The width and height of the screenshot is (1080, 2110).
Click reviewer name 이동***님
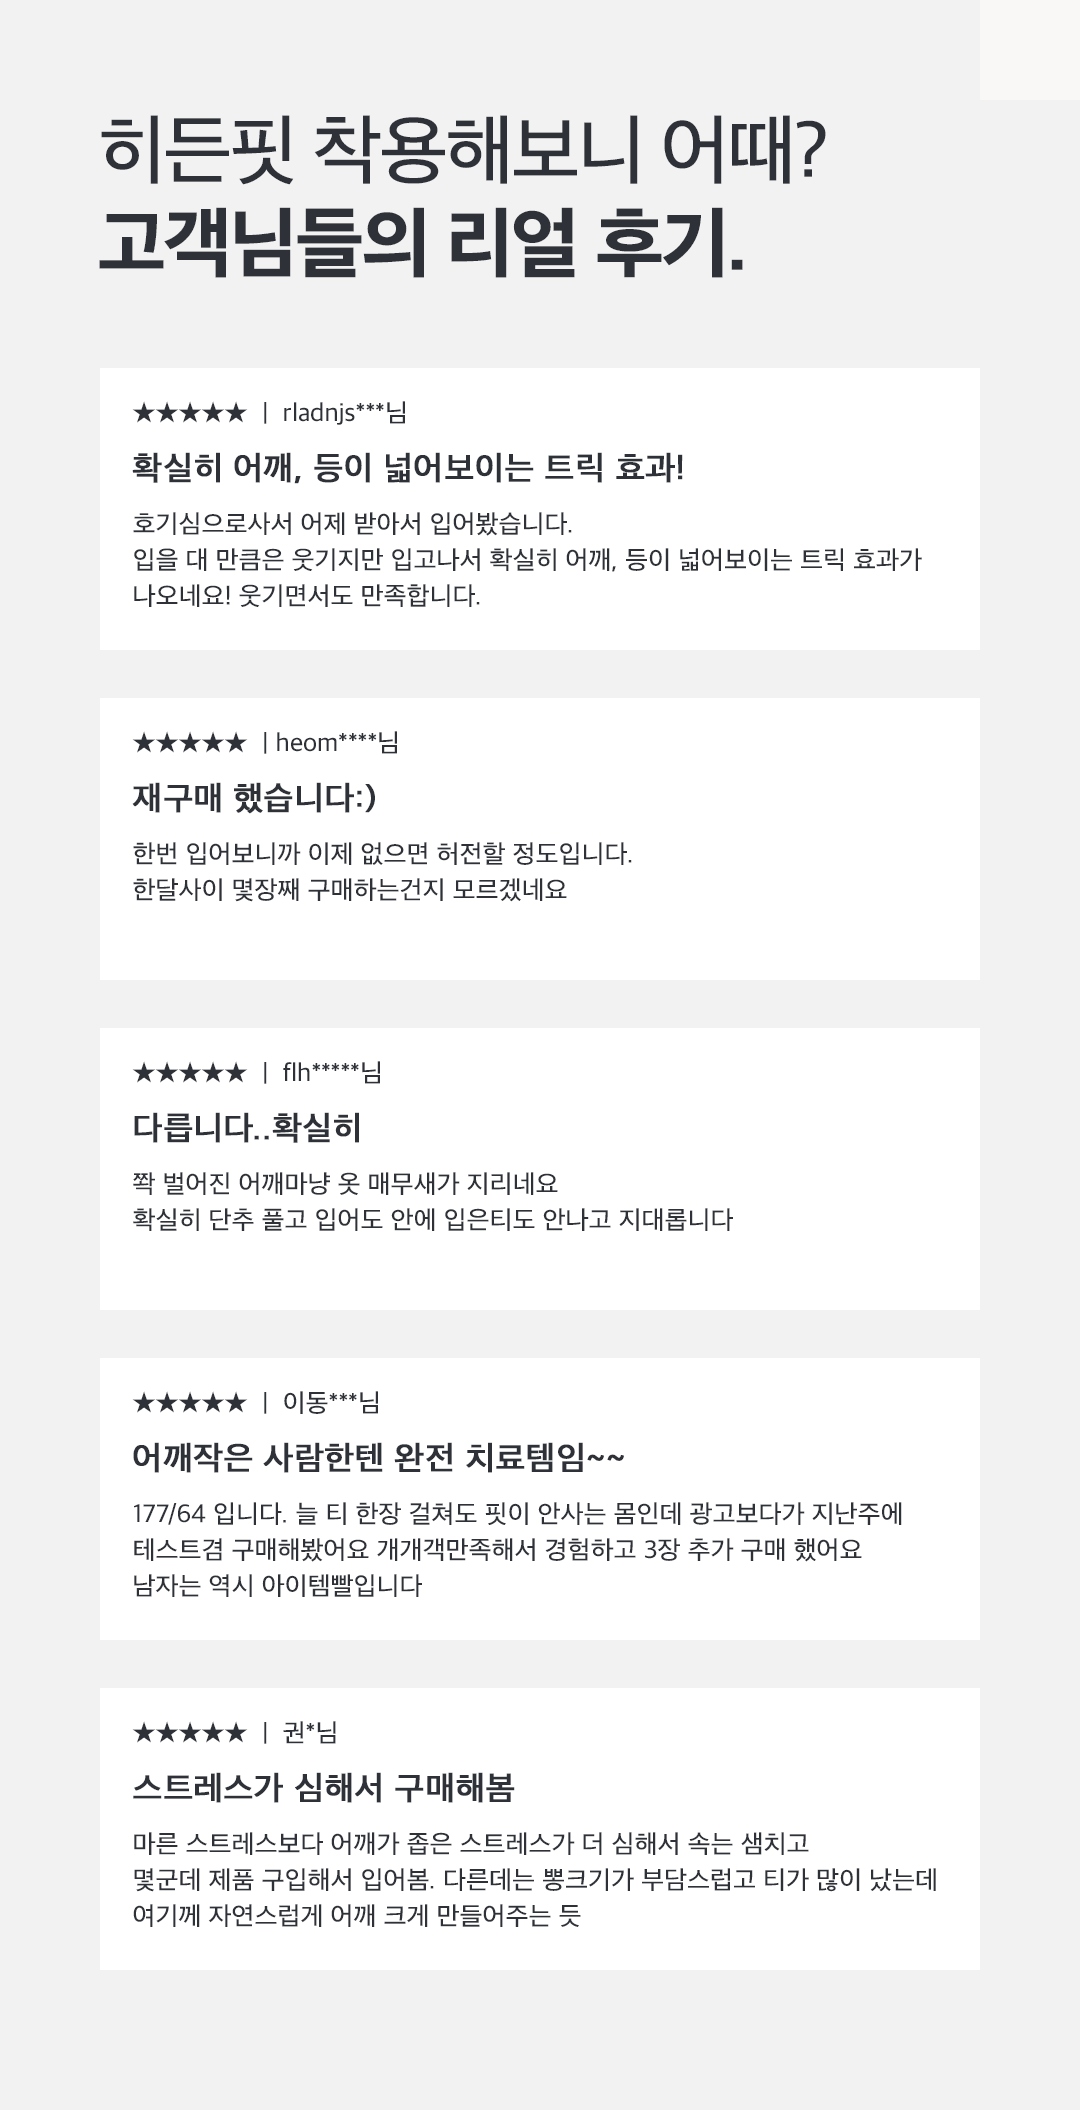[331, 1403]
